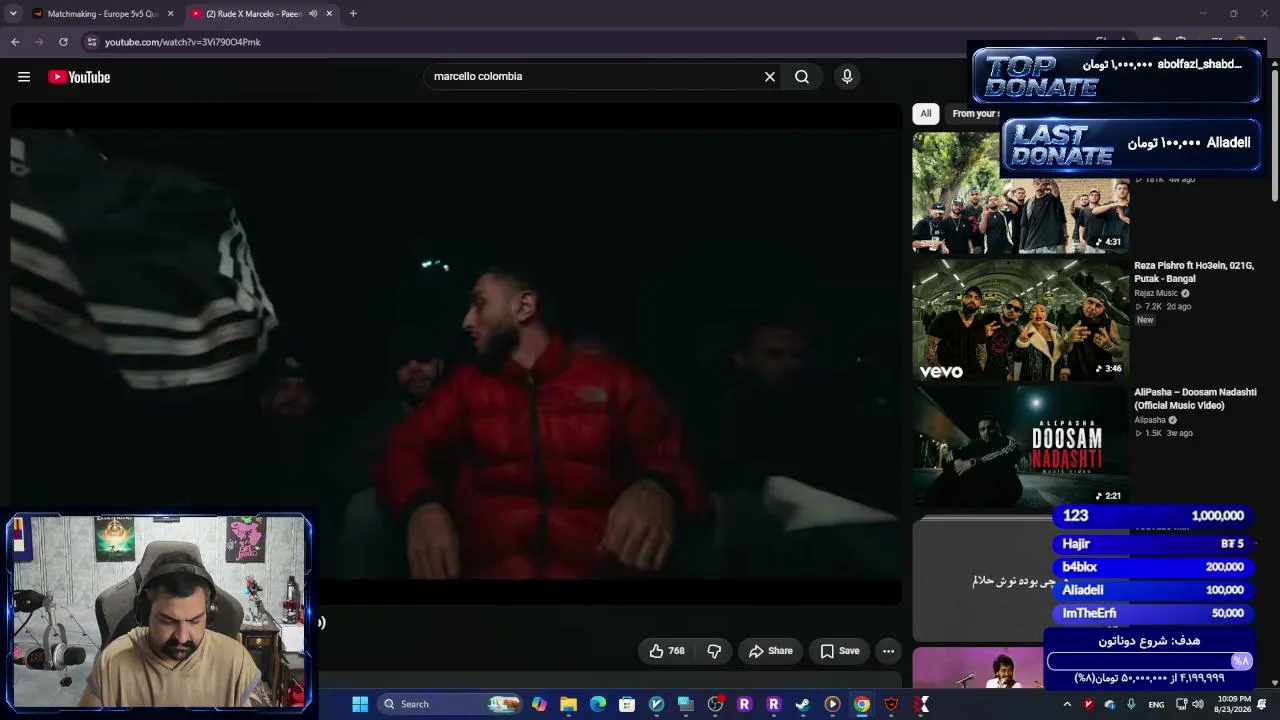Open the clock and calendar flyout
Viewport: 1280px width, 720px height.
[1233, 704]
